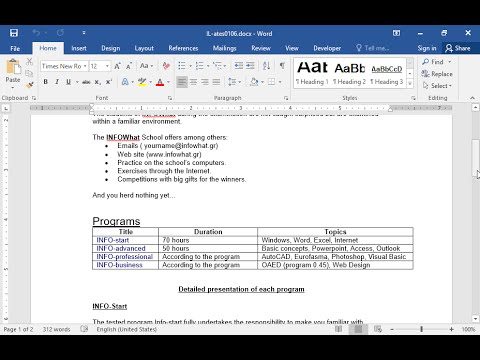Click the Programs heading in document
Viewport: 480px width, 360px height.
(x=116, y=221)
